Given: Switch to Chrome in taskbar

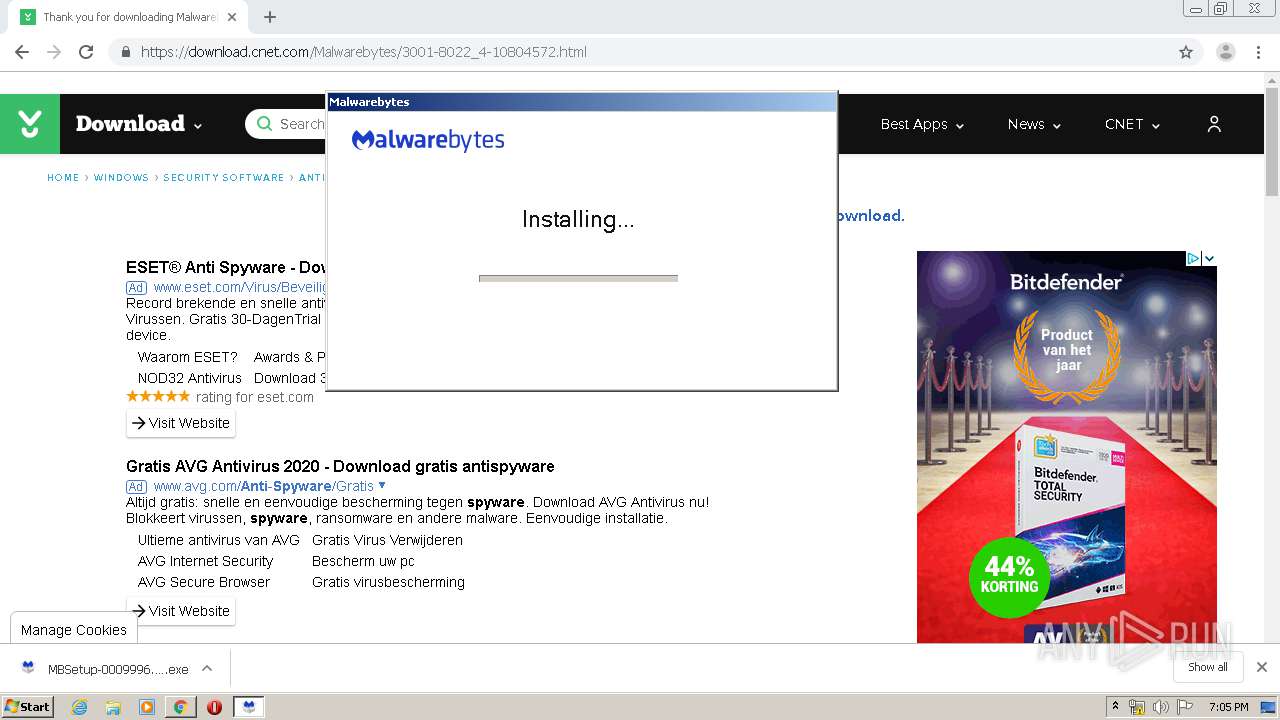Looking at the screenshot, I should (180, 707).
